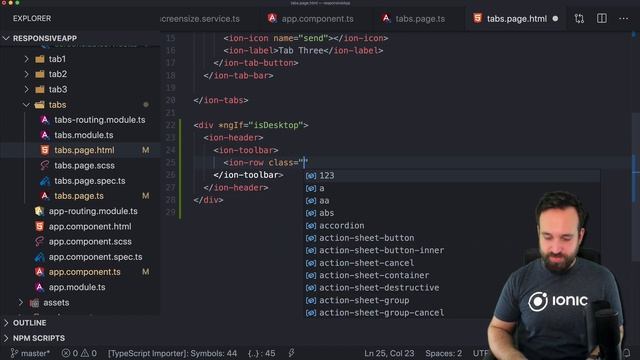640x360 pixels.
Task: Click the HTML5 icon beside app.component.html
Action: 39,227
